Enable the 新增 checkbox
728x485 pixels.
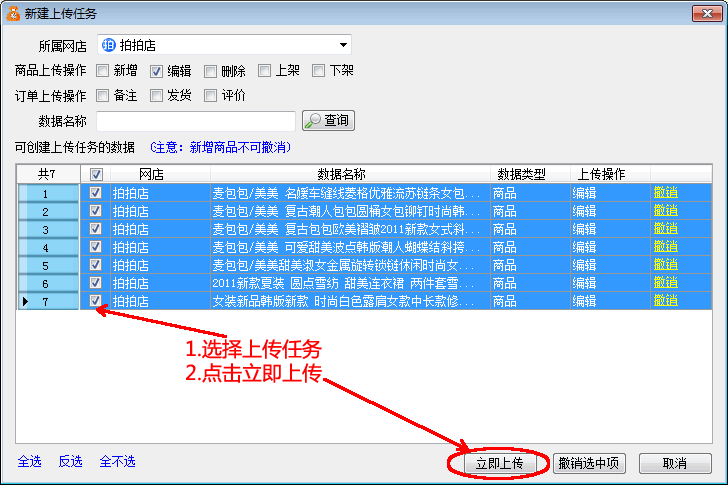point(102,71)
